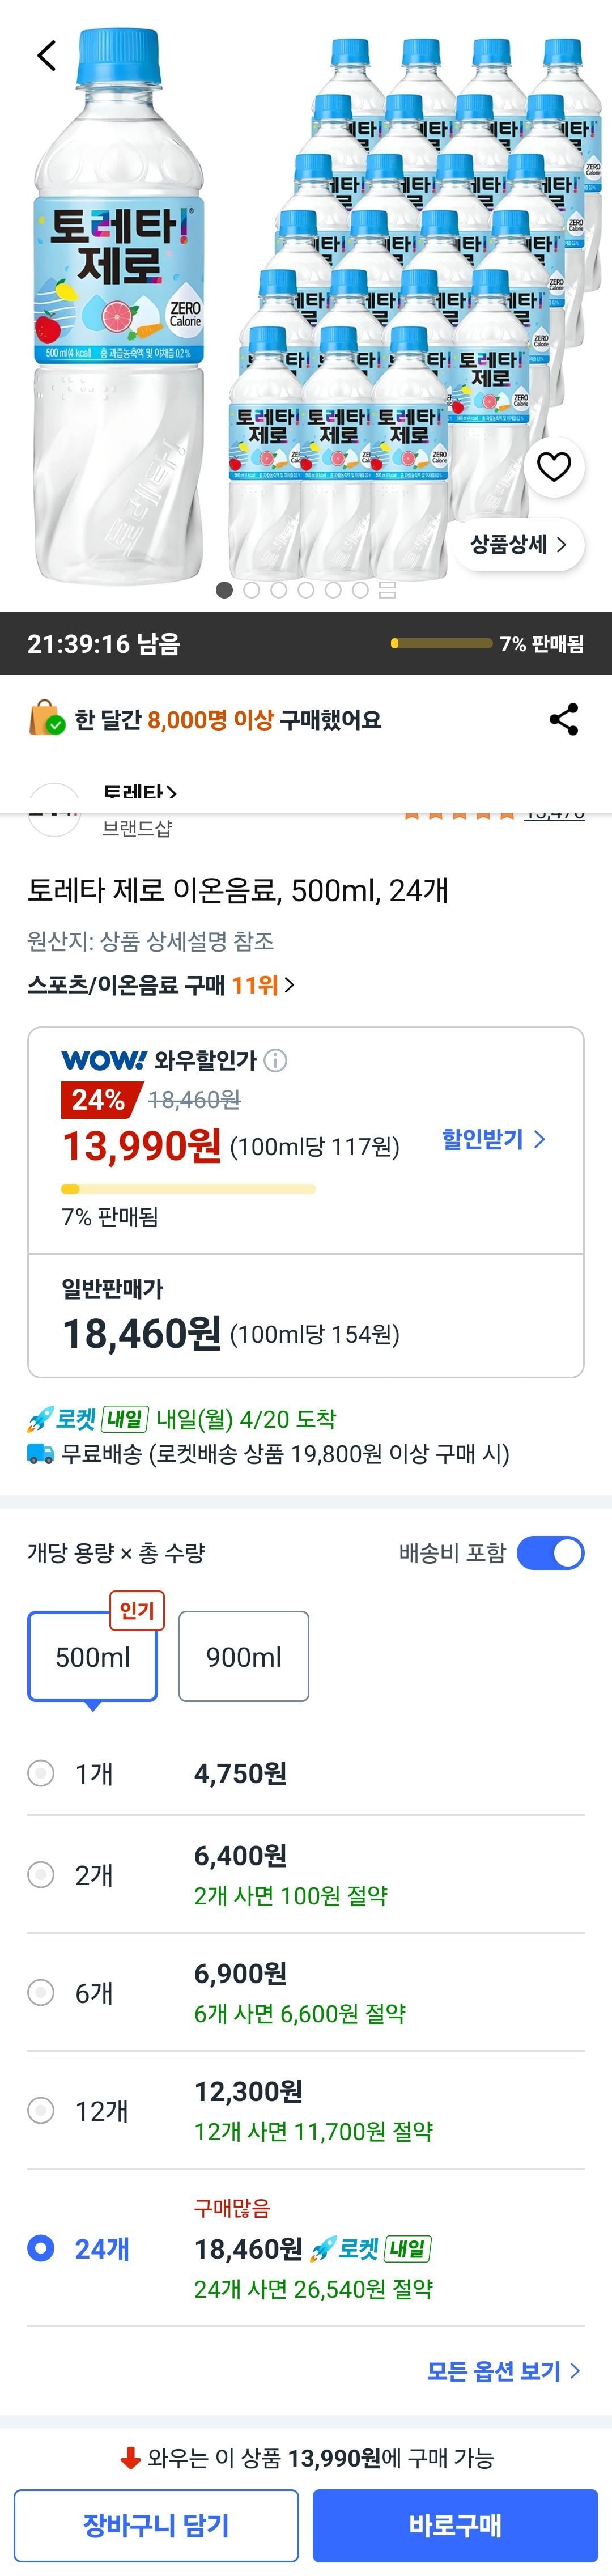Tap the WOW discount info icon

click(x=275, y=1060)
